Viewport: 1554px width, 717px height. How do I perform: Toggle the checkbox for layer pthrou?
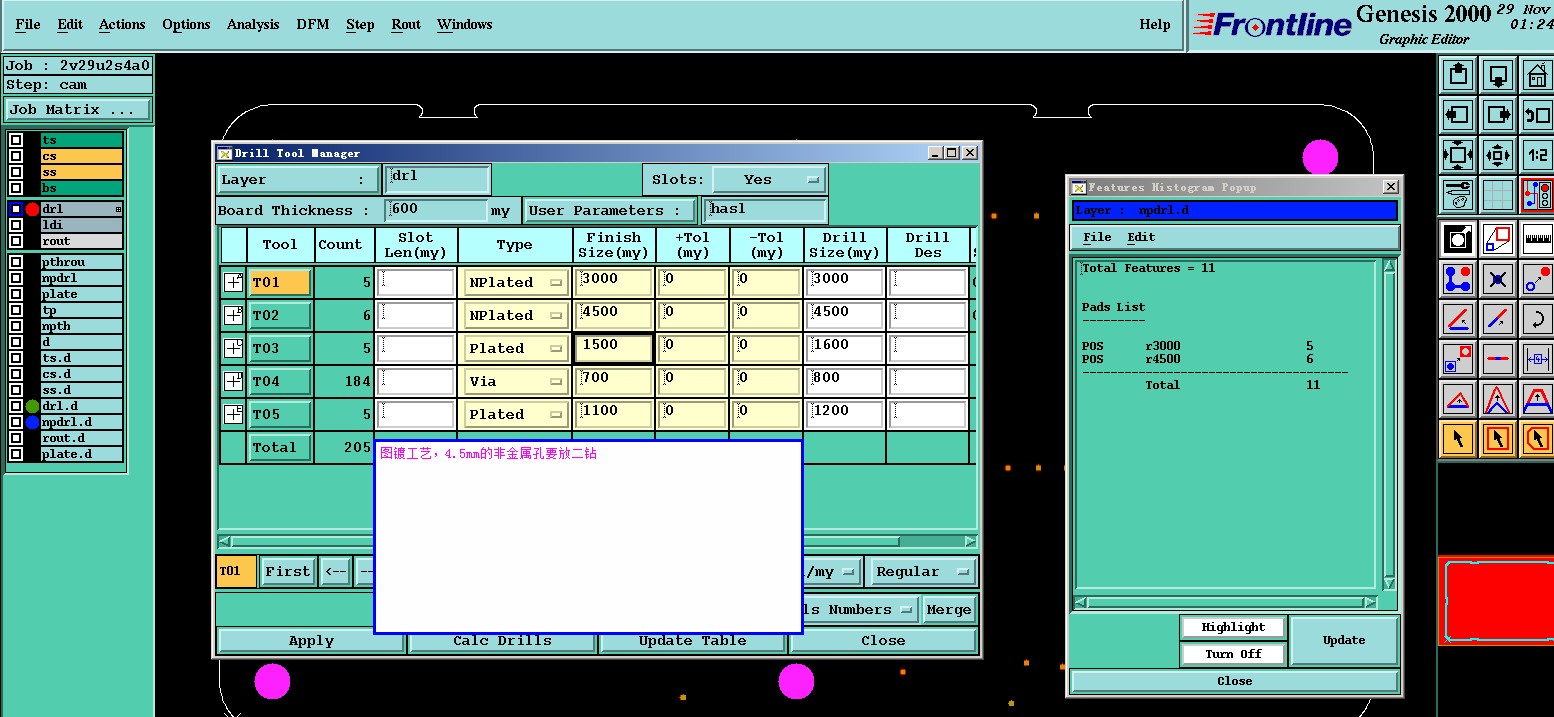pyautogui.click(x=16, y=262)
